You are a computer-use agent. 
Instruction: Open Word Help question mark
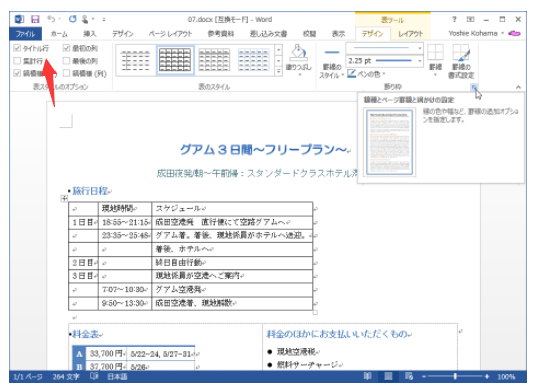pos(454,19)
